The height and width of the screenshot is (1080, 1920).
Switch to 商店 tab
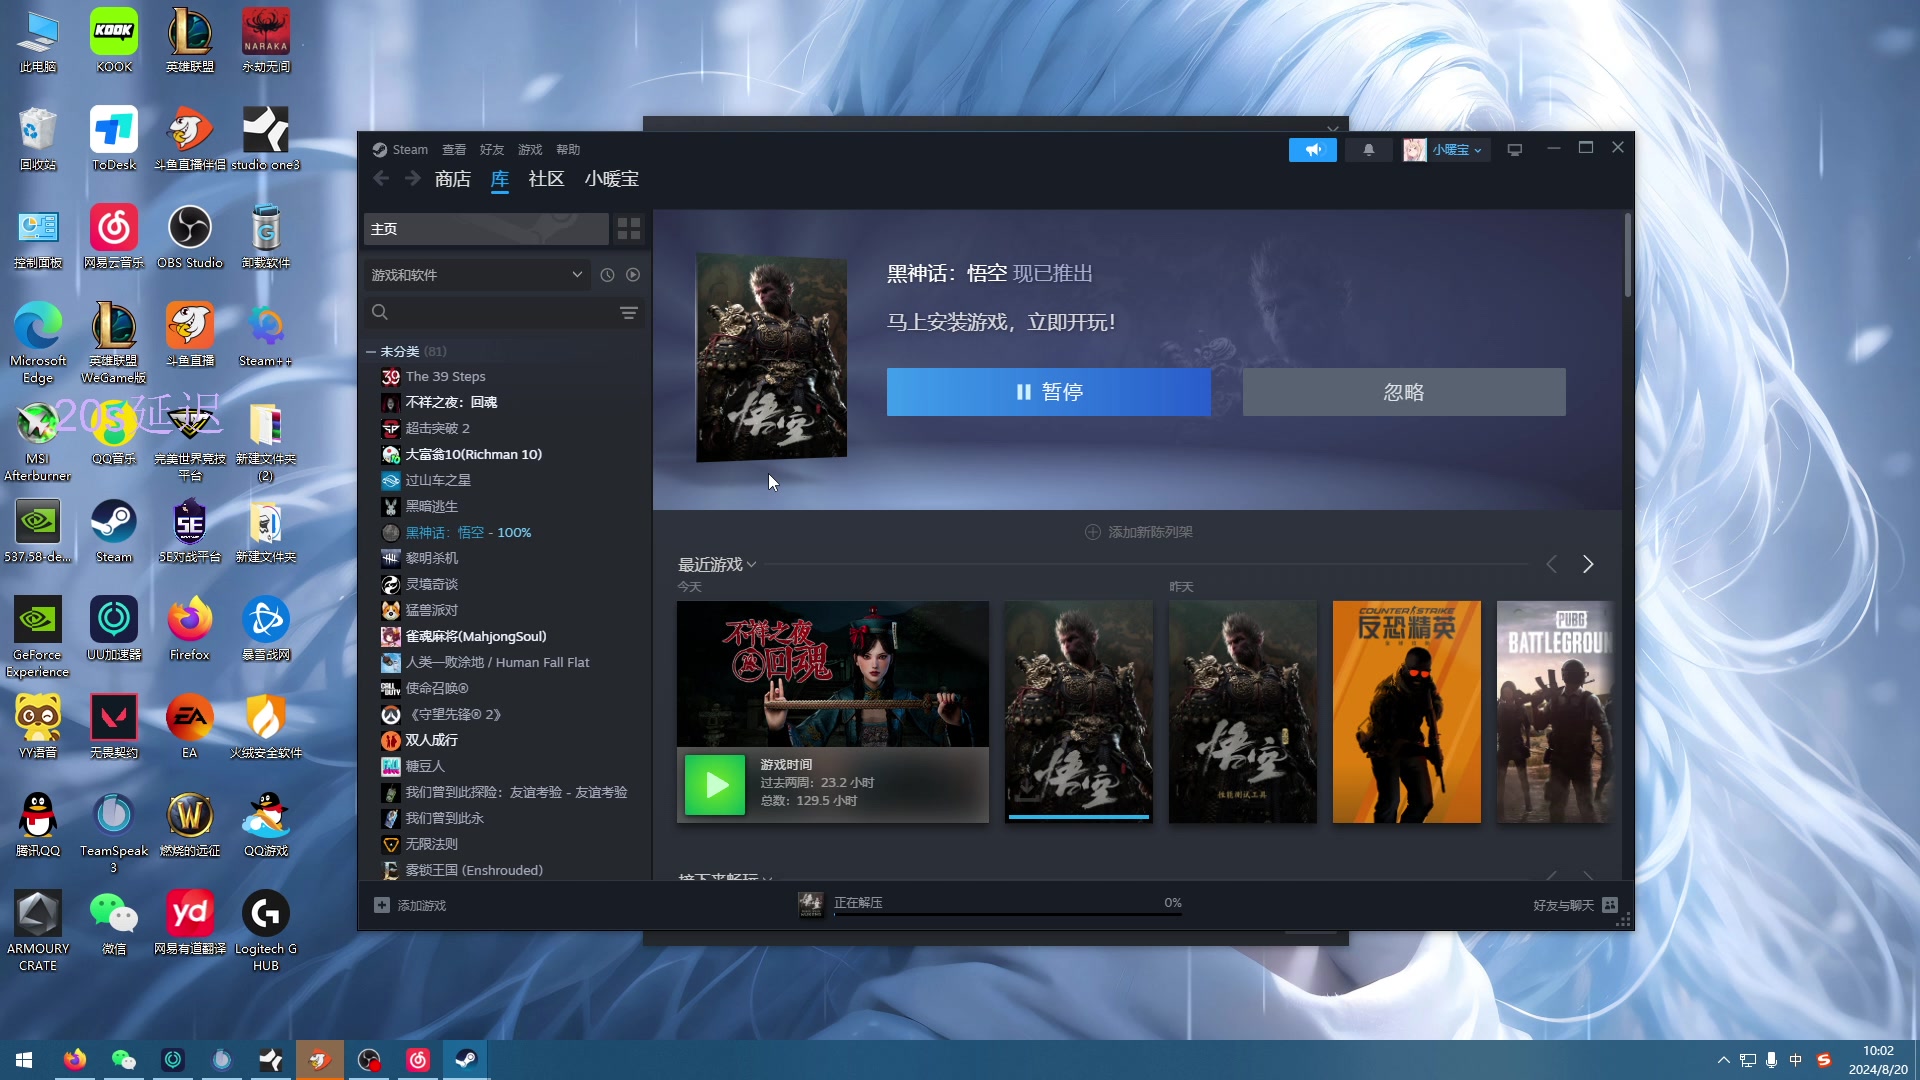453,179
